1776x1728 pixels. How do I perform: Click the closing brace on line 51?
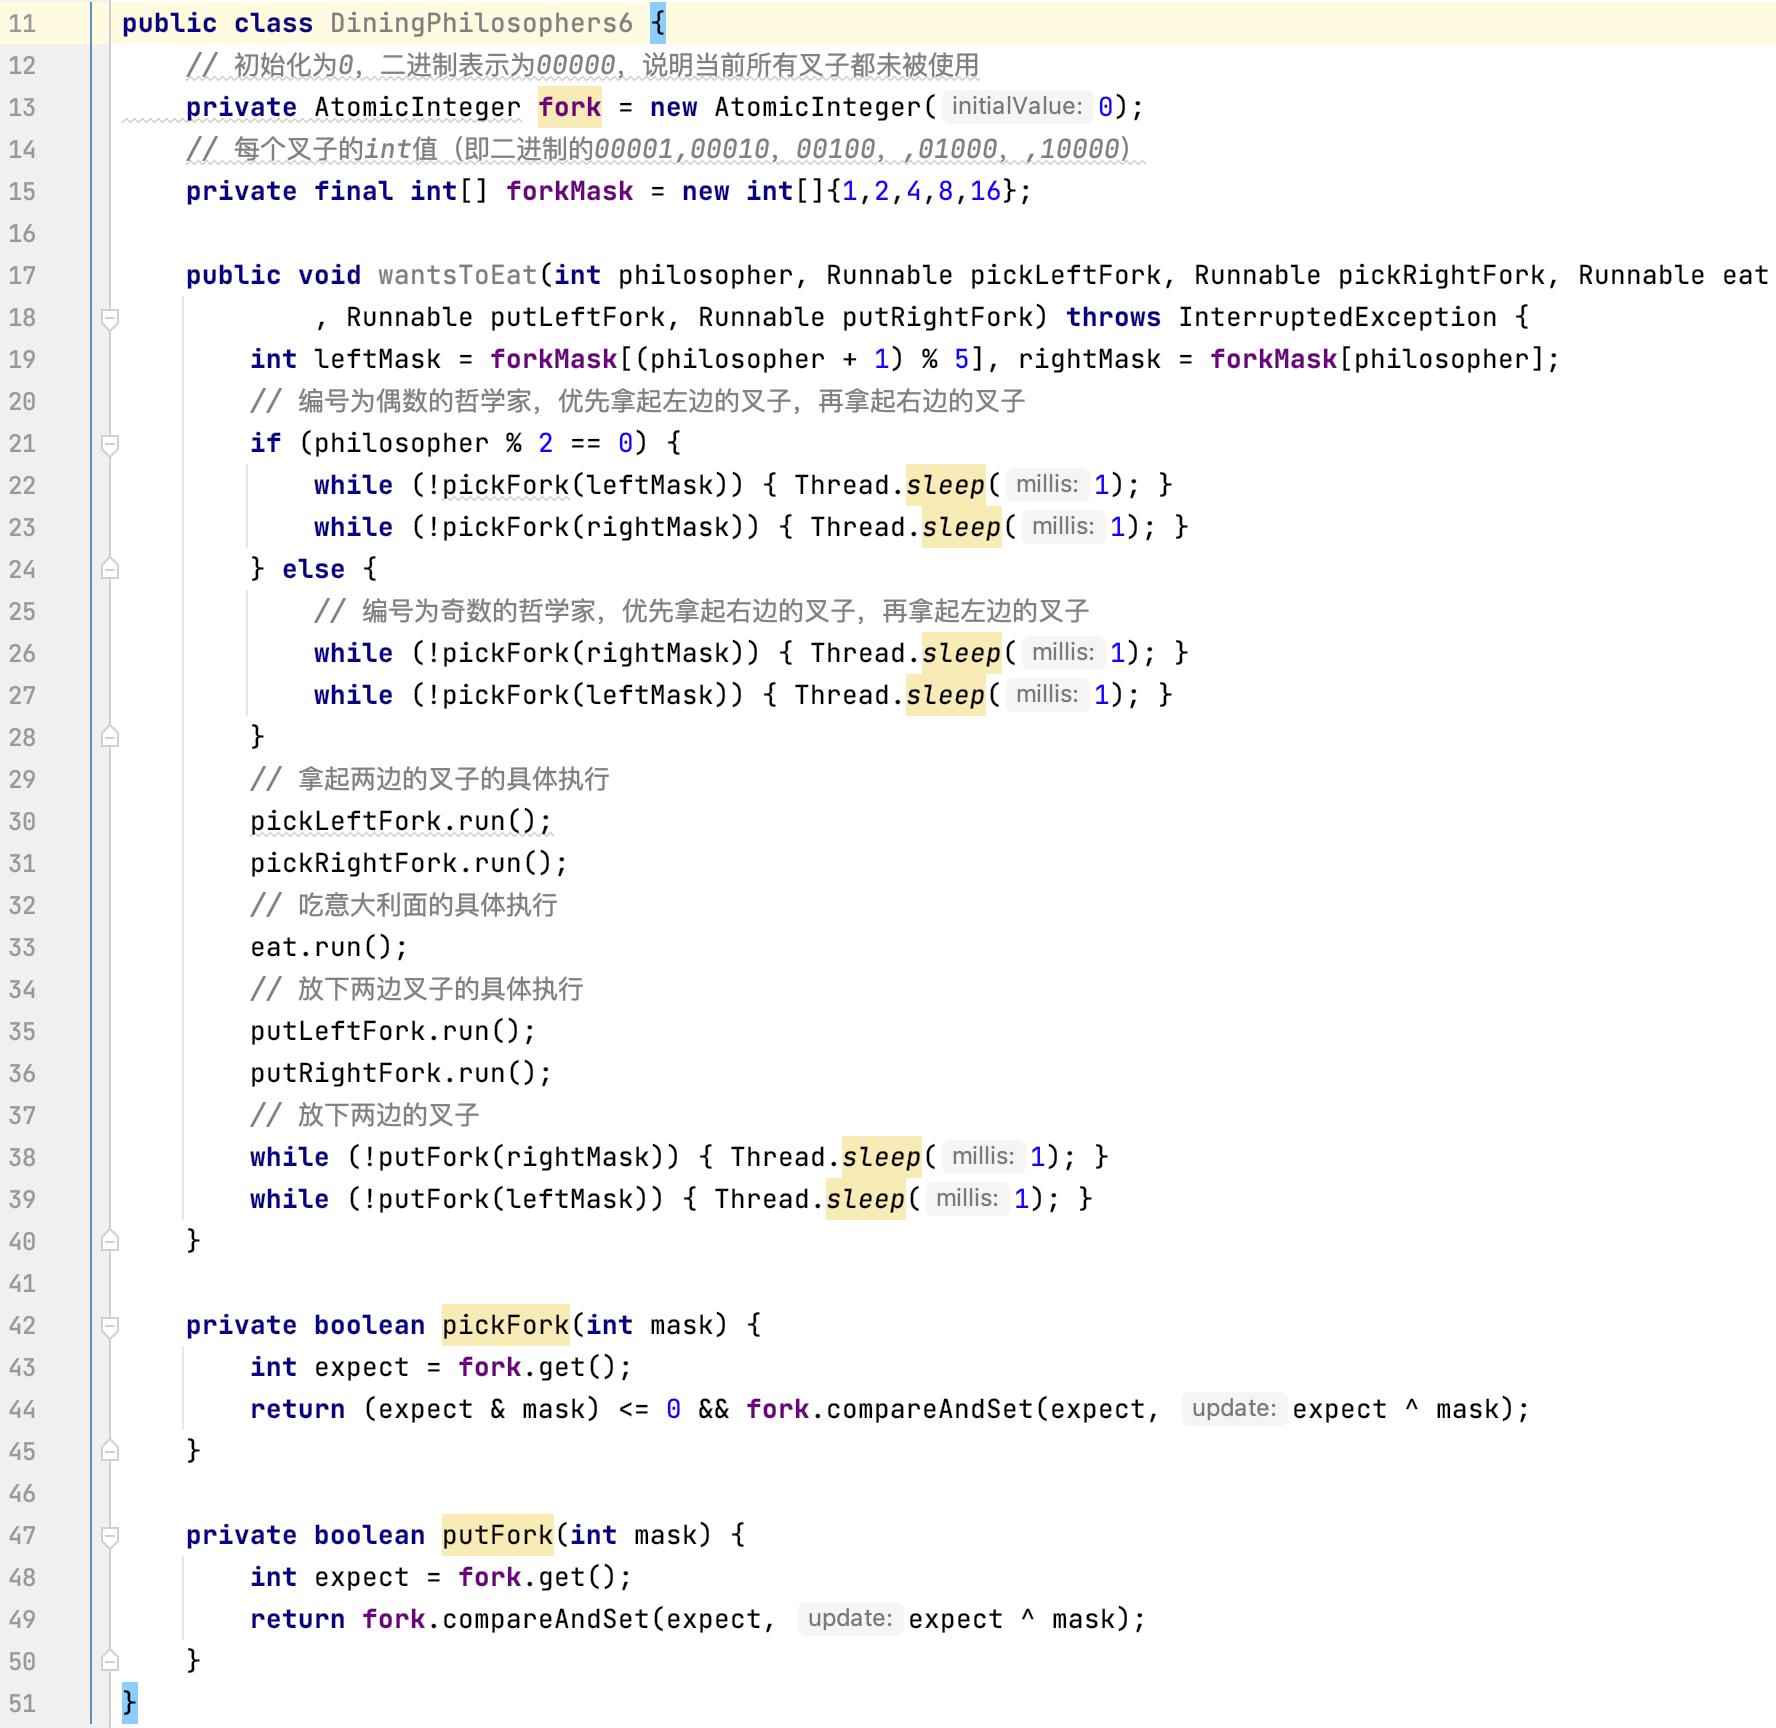(x=129, y=1703)
